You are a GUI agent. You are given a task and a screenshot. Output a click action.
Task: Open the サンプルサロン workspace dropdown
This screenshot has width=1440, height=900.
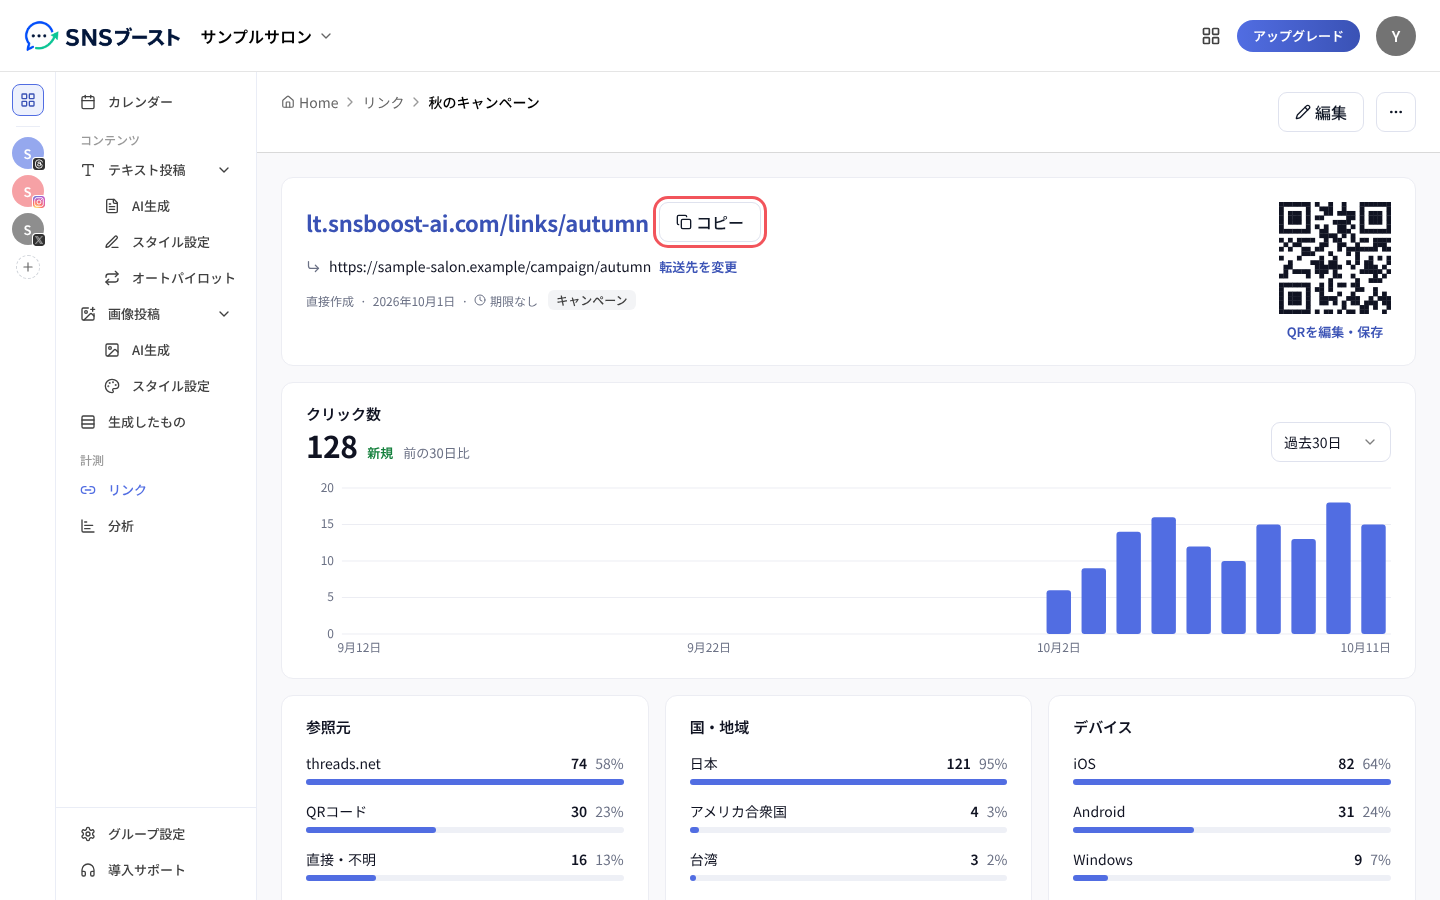click(x=266, y=37)
